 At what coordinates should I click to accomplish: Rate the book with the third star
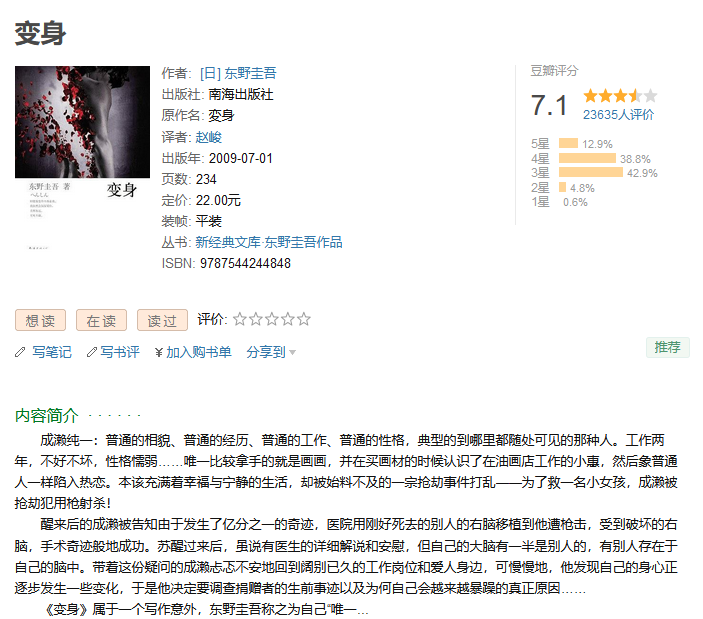point(272,319)
